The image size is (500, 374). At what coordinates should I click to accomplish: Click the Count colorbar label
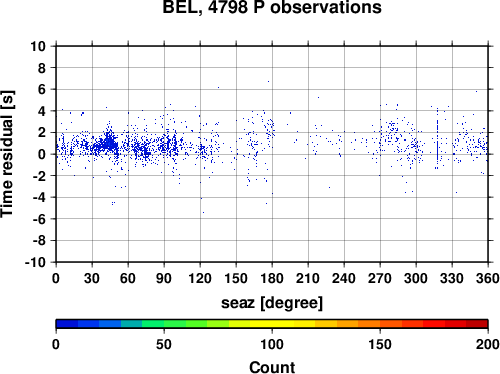point(272,367)
